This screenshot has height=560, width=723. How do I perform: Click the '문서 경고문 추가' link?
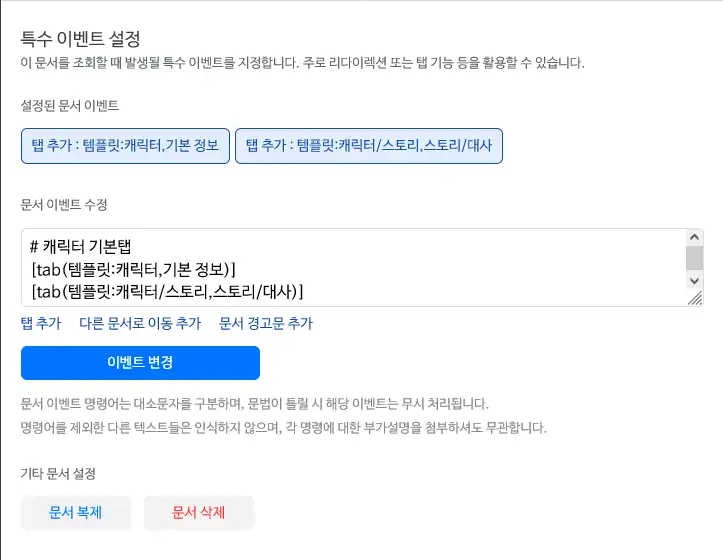pos(266,323)
